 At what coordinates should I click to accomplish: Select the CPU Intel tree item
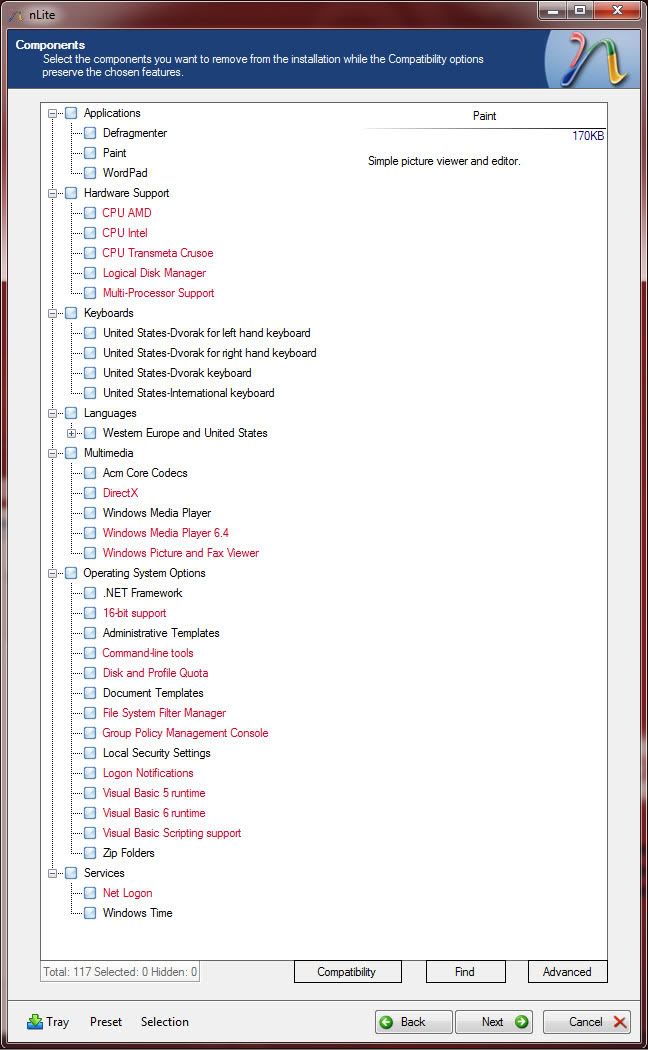[x=125, y=233]
